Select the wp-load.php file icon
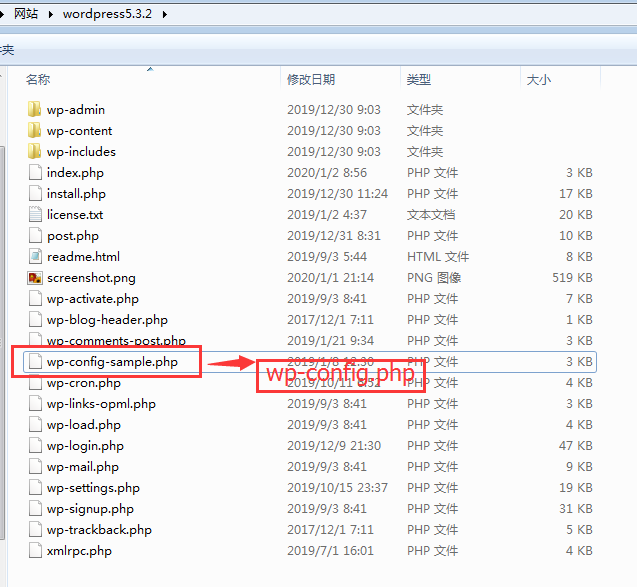Image resolution: width=637 pixels, height=587 pixels. coord(35,425)
